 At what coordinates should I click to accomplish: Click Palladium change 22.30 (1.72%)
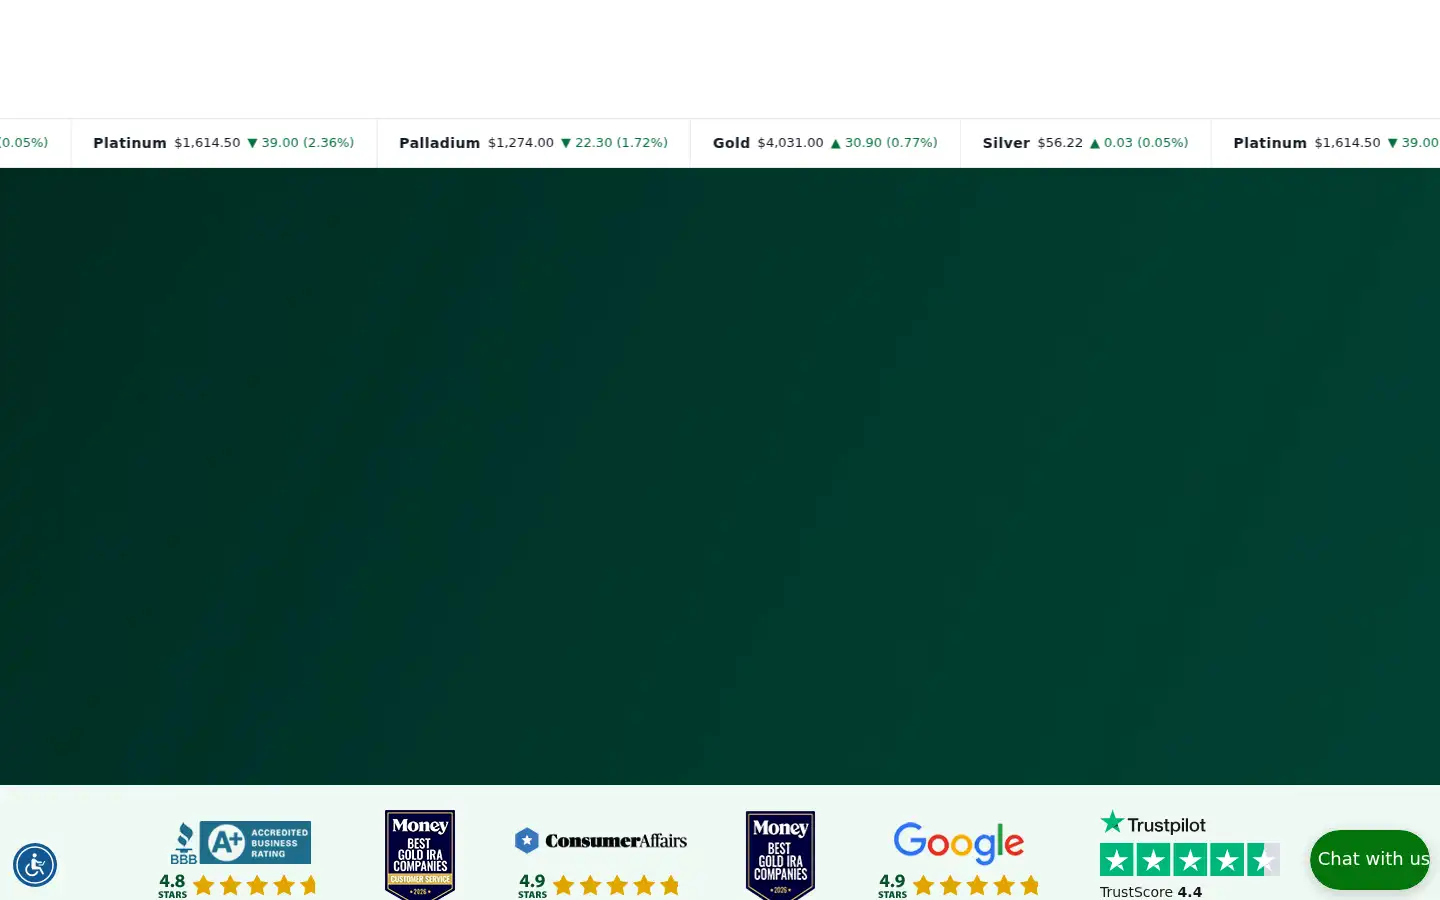[x=614, y=143]
